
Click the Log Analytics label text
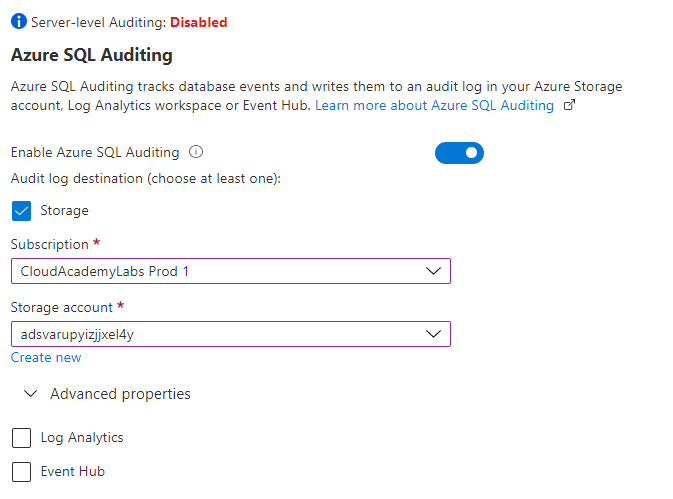point(82,438)
